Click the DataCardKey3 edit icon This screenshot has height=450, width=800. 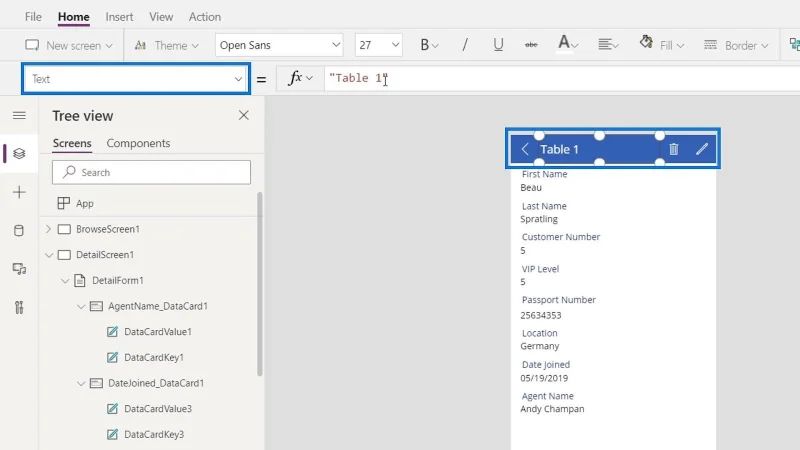pyautogui.click(x=112, y=434)
